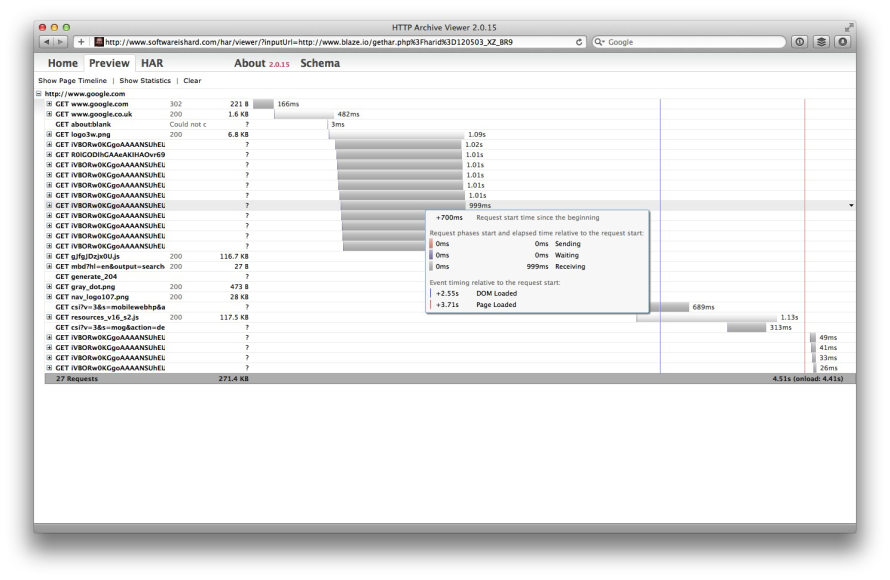The width and height of the screenshot is (890, 580).
Task: Click the GET csi?v=3&s=mog&action=de request
Action: pyautogui.click(x=110, y=327)
